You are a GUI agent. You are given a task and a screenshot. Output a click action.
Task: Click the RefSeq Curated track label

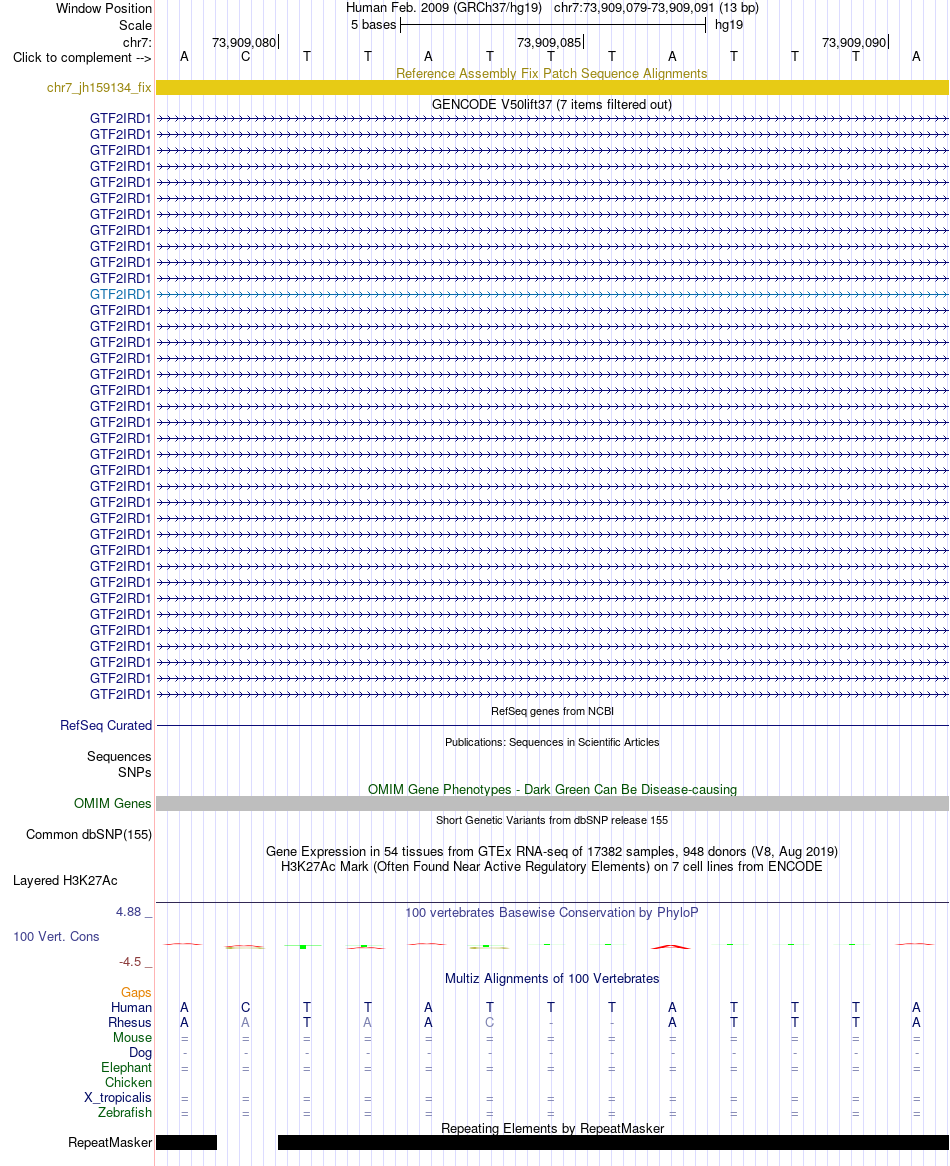[106, 725]
